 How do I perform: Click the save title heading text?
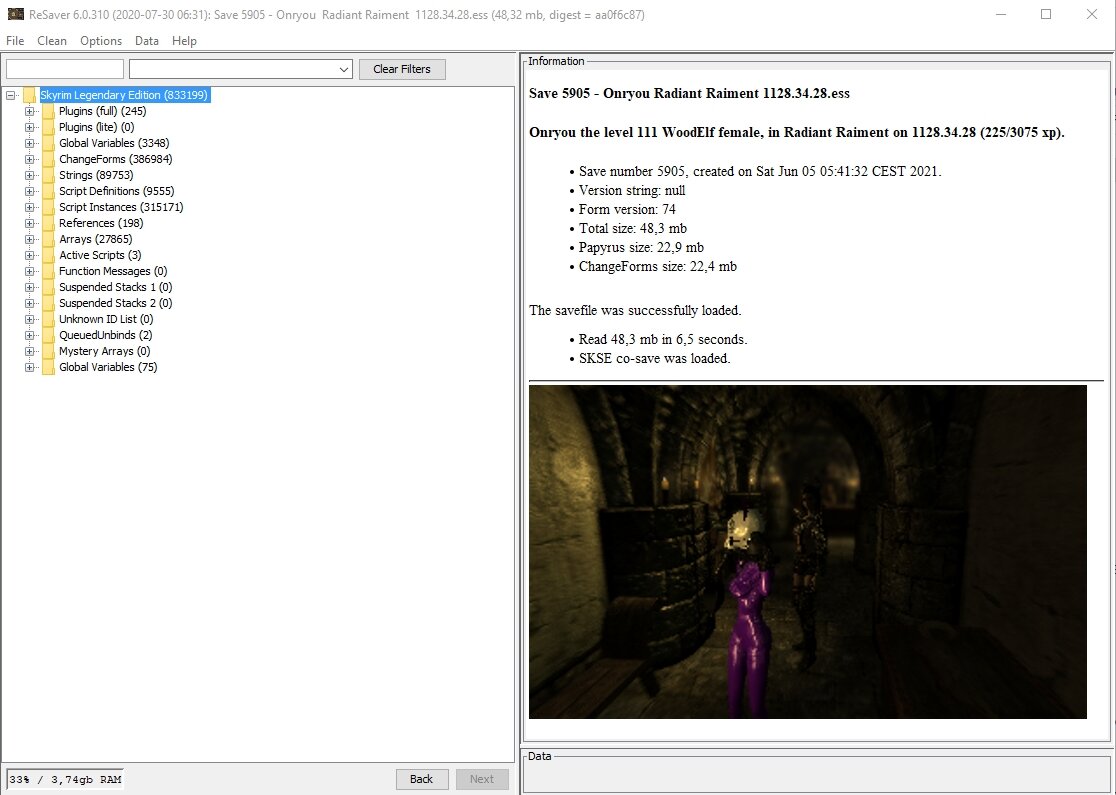click(x=689, y=93)
